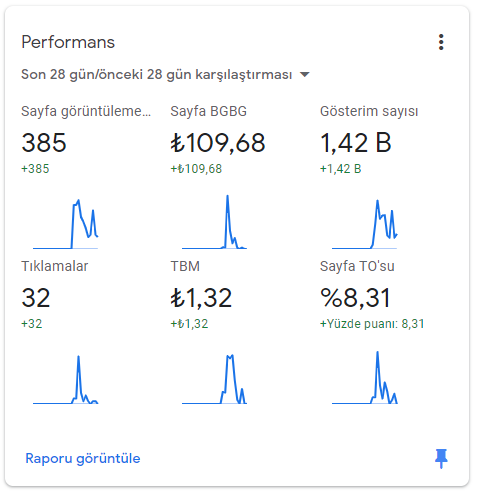Viewport: 478px width, 494px height.
Task: Click the Sayfa görüntüleme sparkline chart
Action: tap(65, 224)
